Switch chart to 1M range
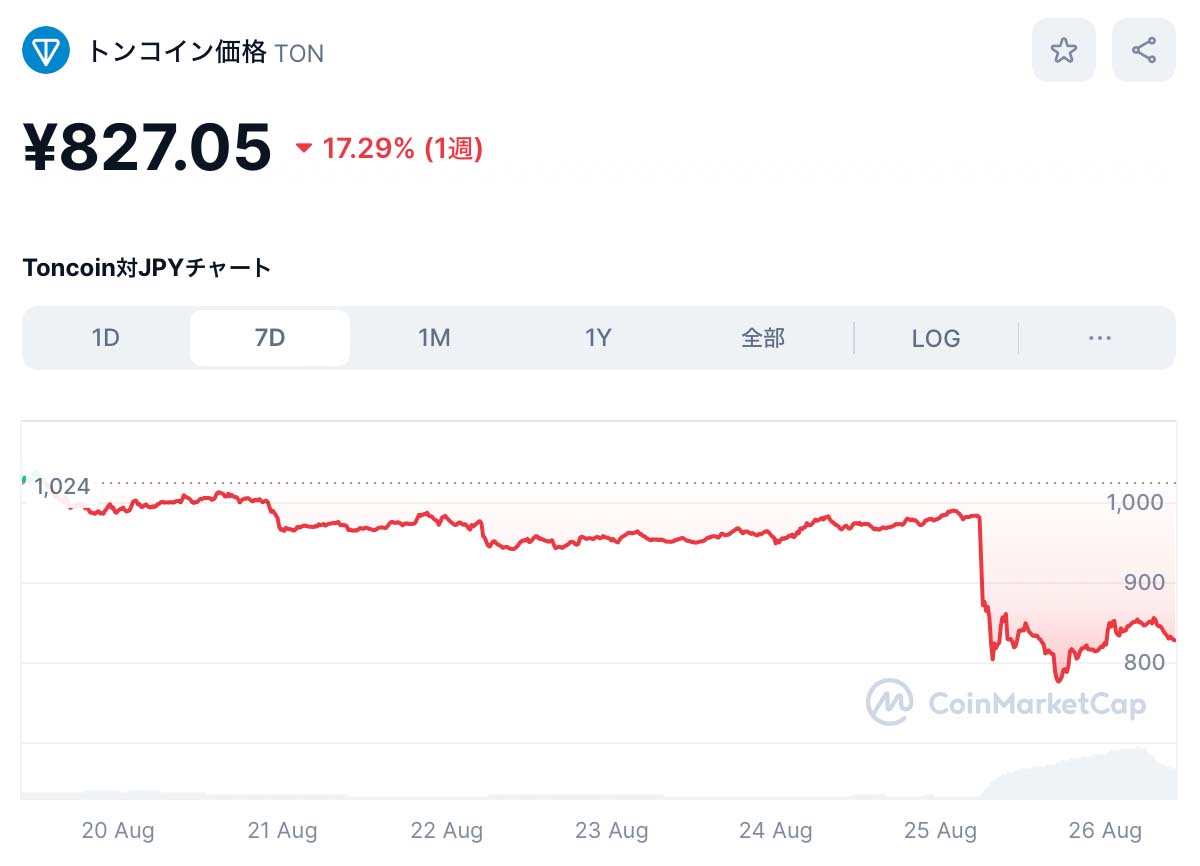1200x866 pixels. click(434, 338)
